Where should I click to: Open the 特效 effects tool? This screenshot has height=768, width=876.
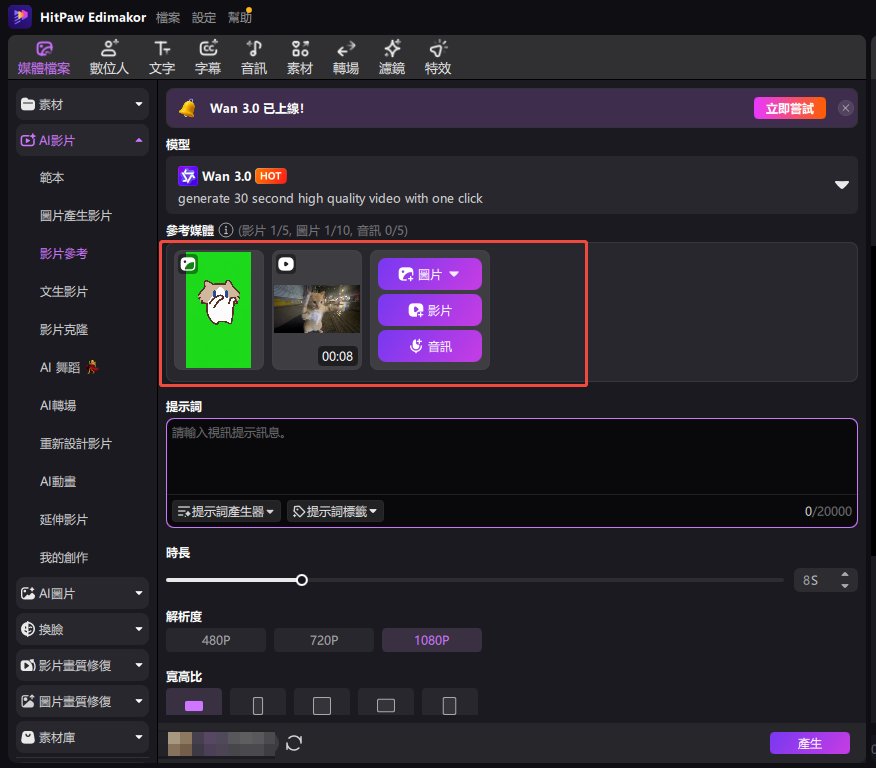[437, 58]
